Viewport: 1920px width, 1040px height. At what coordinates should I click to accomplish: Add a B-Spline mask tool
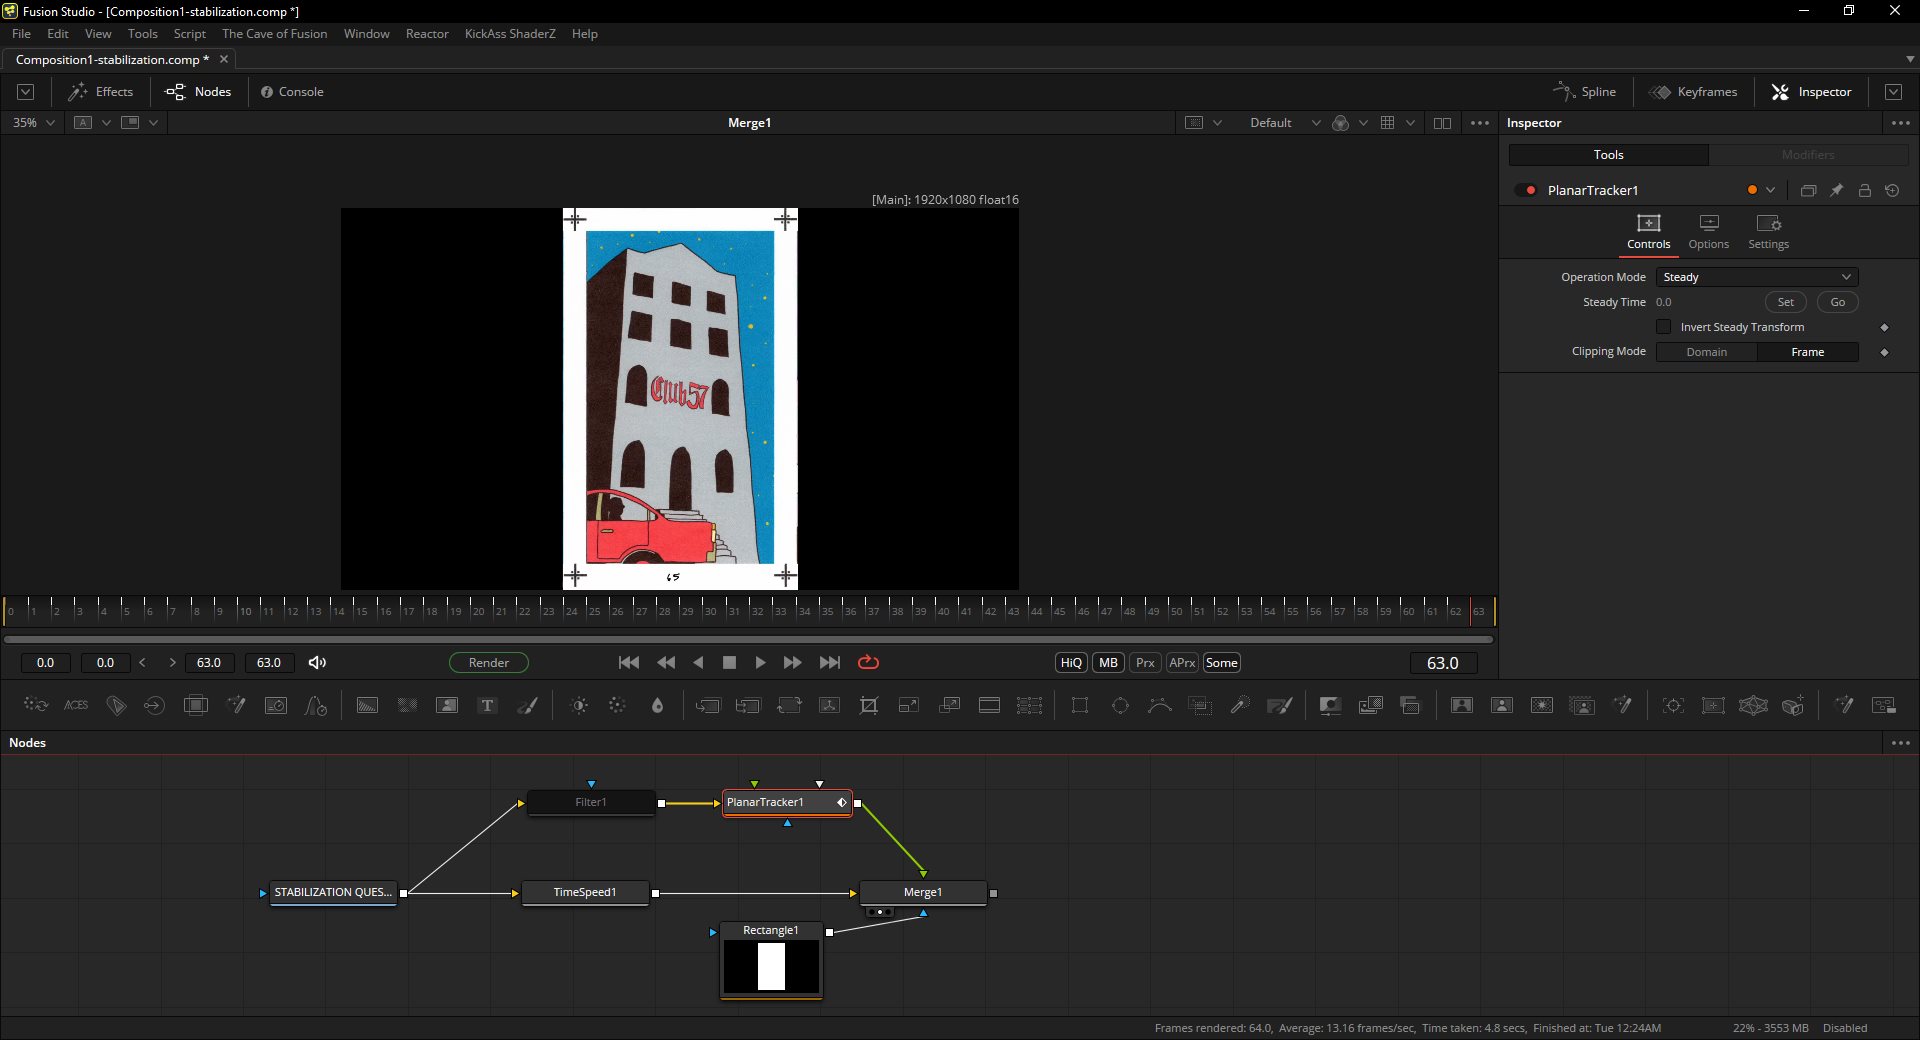click(1160, 705)
